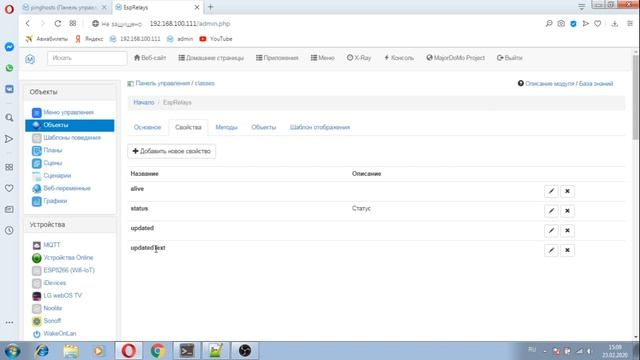
Task: Open Веб-сайт in top navigation
Action: coord(150,58)
